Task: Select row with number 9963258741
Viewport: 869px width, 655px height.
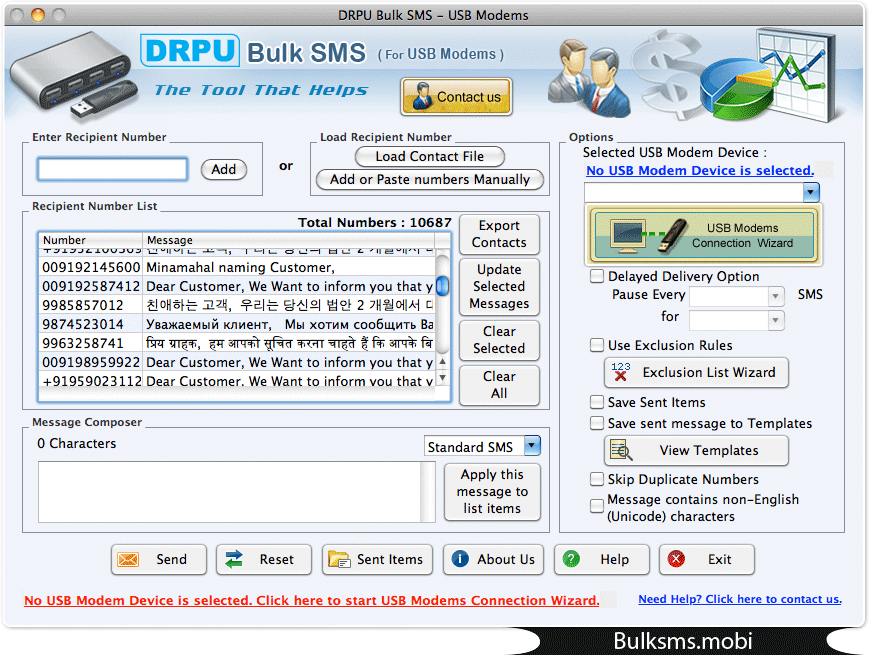Action: pos(237,343)
